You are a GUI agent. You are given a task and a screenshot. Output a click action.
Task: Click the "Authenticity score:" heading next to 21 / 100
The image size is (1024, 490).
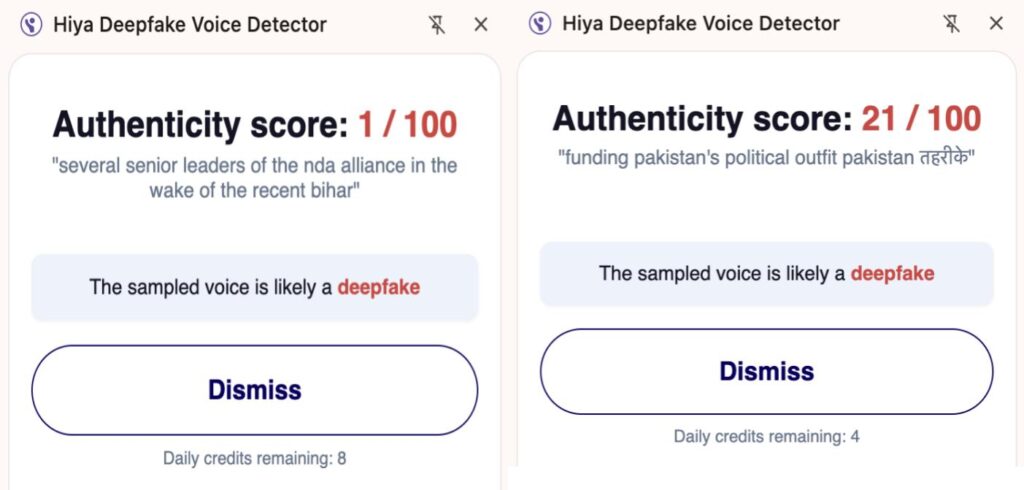[702, 119]
